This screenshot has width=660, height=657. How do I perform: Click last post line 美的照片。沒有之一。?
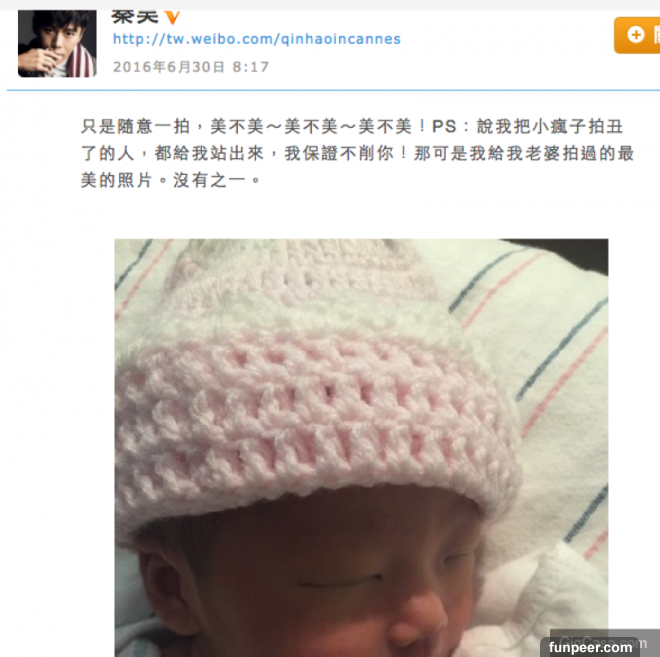click(x=171, y=181)
